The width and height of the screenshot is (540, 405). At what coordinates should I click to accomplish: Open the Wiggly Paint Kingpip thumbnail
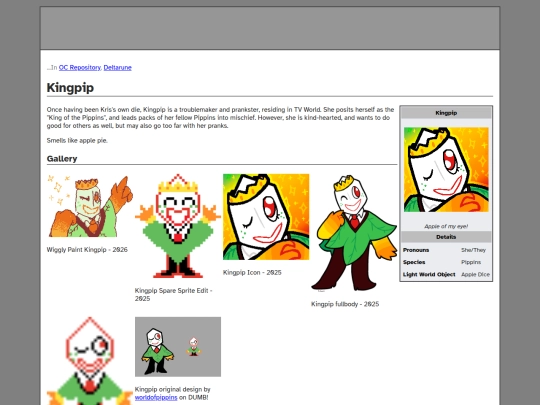[90, 206]
